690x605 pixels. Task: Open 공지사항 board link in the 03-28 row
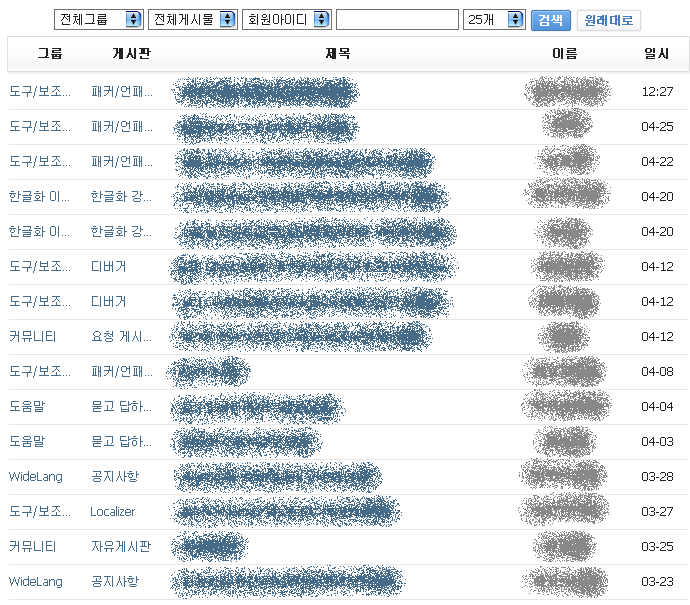(x=115, y=476)
